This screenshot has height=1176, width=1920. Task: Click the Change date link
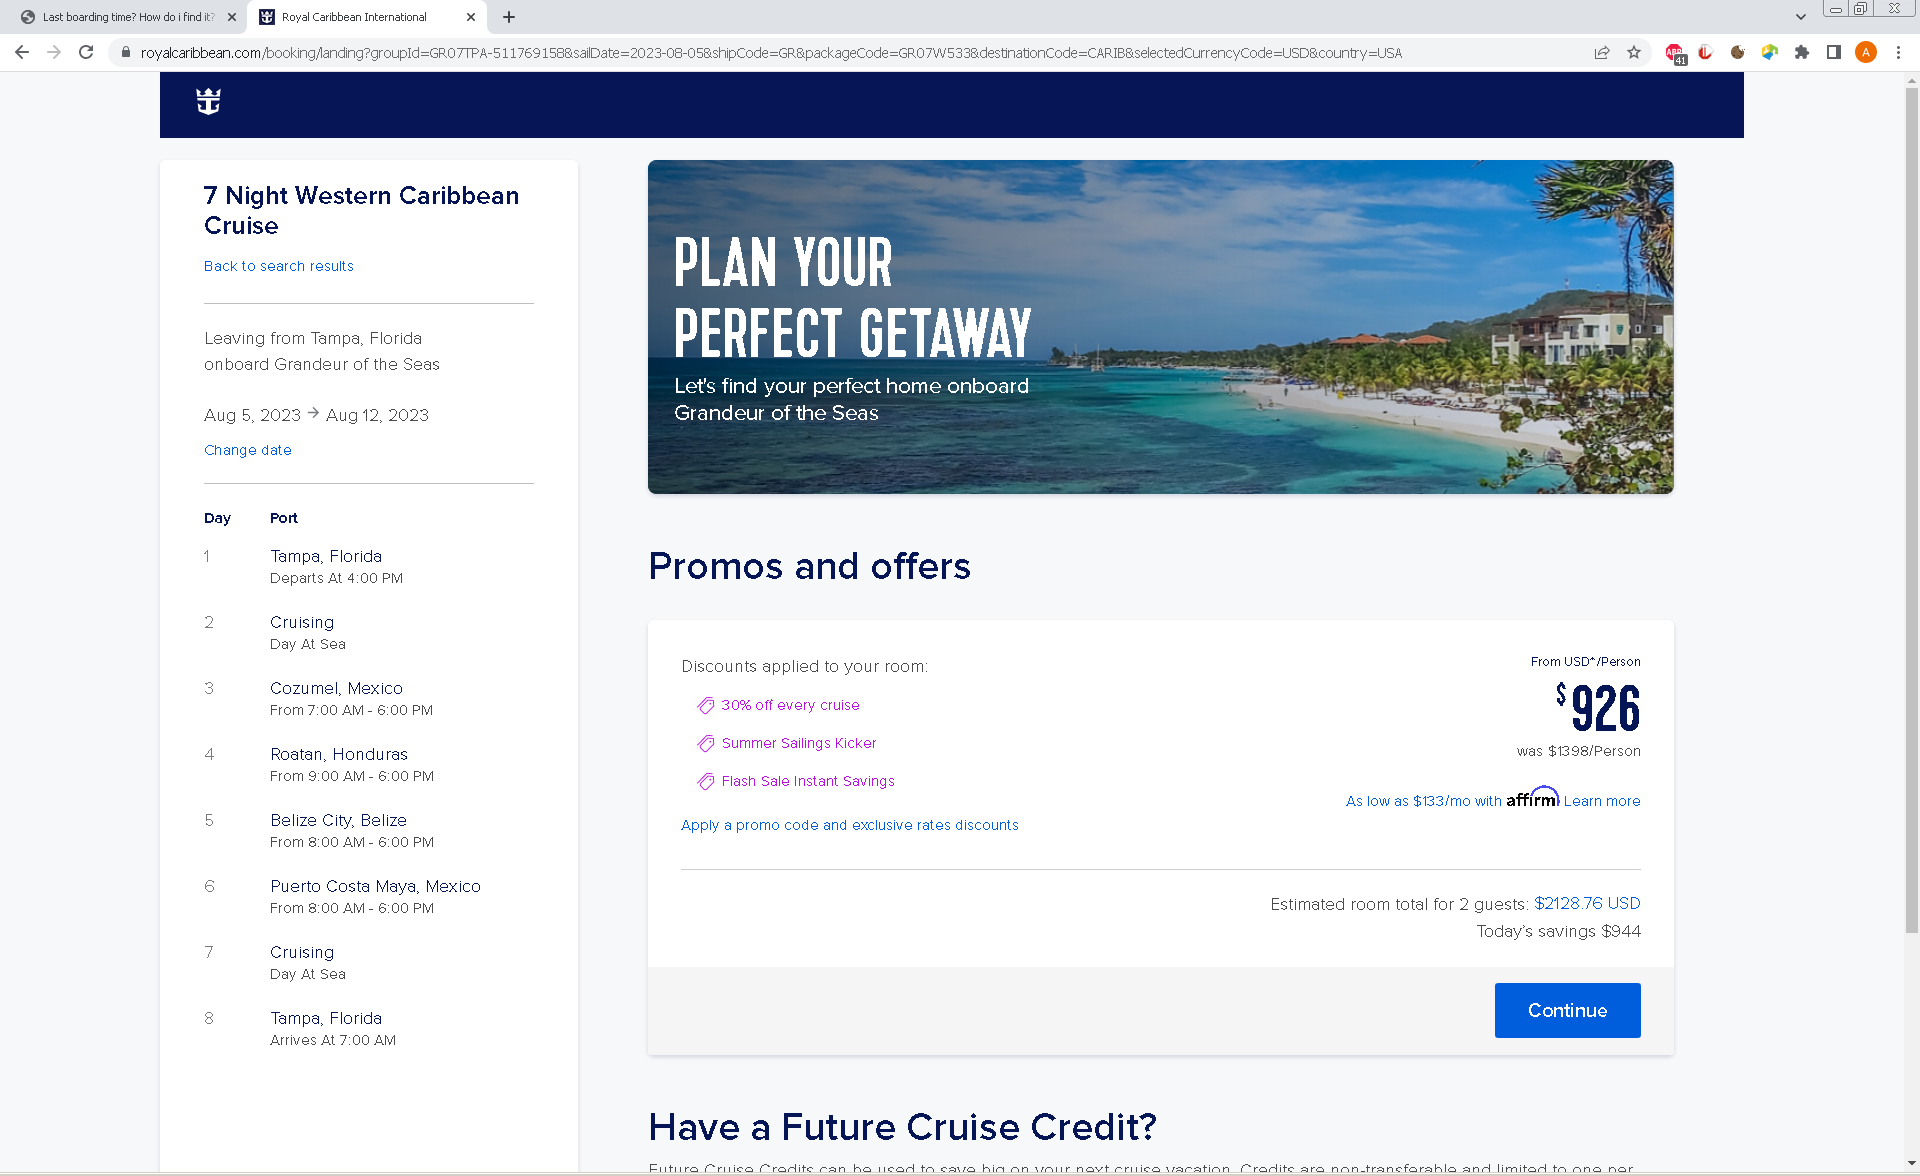pyautogui.click(x=248, y=450)
